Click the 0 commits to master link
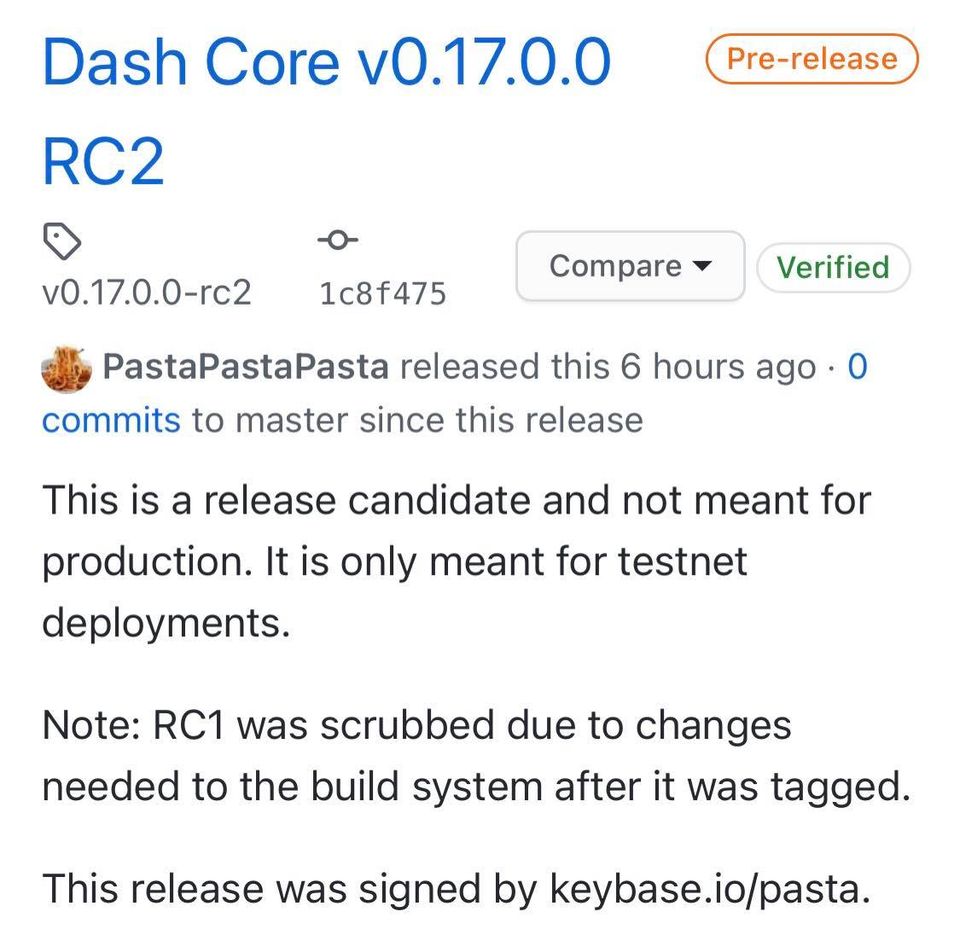The image size is (960, 935). click(x=111, y=420)
